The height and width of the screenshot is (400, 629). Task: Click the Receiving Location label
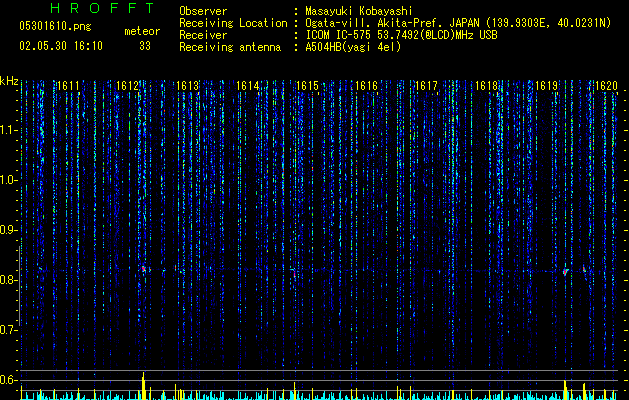coord(233,23)
